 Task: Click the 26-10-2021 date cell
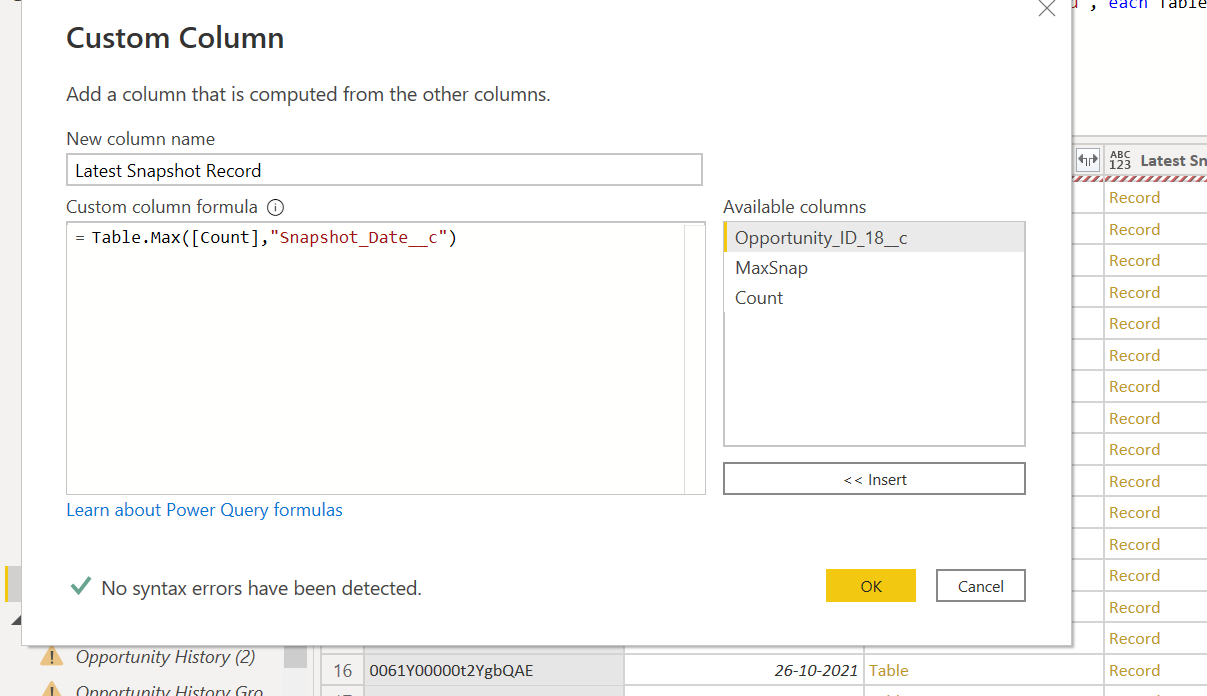point(744,670)
